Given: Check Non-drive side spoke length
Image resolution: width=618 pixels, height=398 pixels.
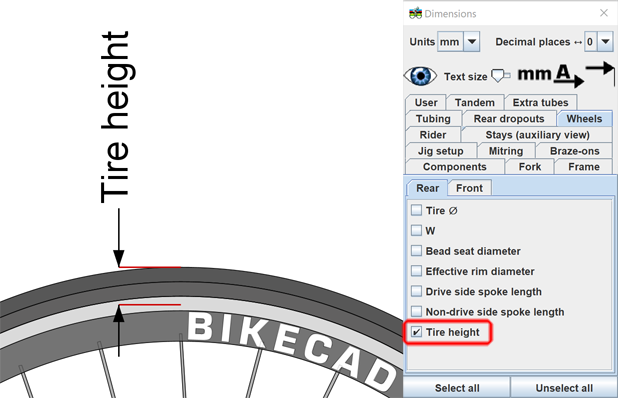Looking at the screenshot, I should [x=416, y=312].
